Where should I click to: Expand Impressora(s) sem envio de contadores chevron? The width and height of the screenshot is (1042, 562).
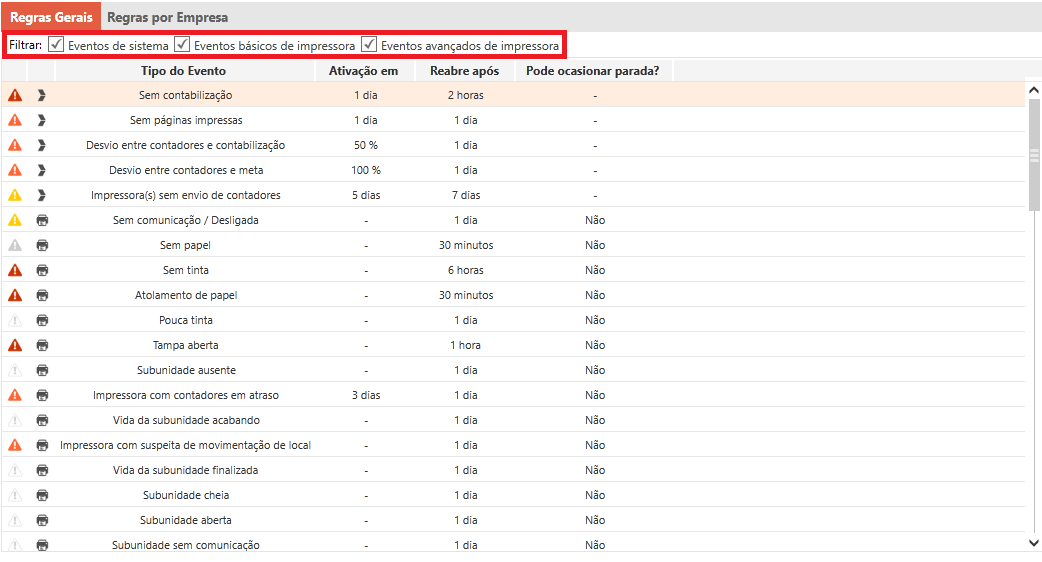pyautogui.click(x=42, y=195)
